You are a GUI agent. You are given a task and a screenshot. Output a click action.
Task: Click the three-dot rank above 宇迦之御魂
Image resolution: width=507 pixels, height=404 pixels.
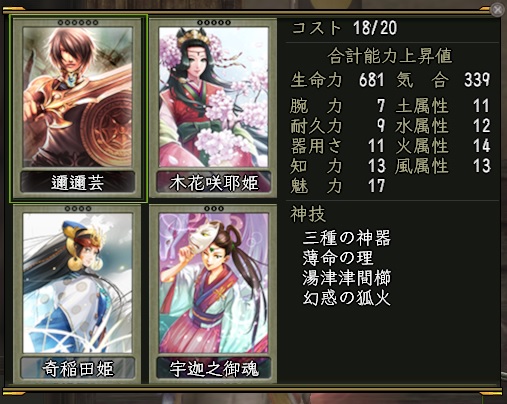tap(214, 209)
